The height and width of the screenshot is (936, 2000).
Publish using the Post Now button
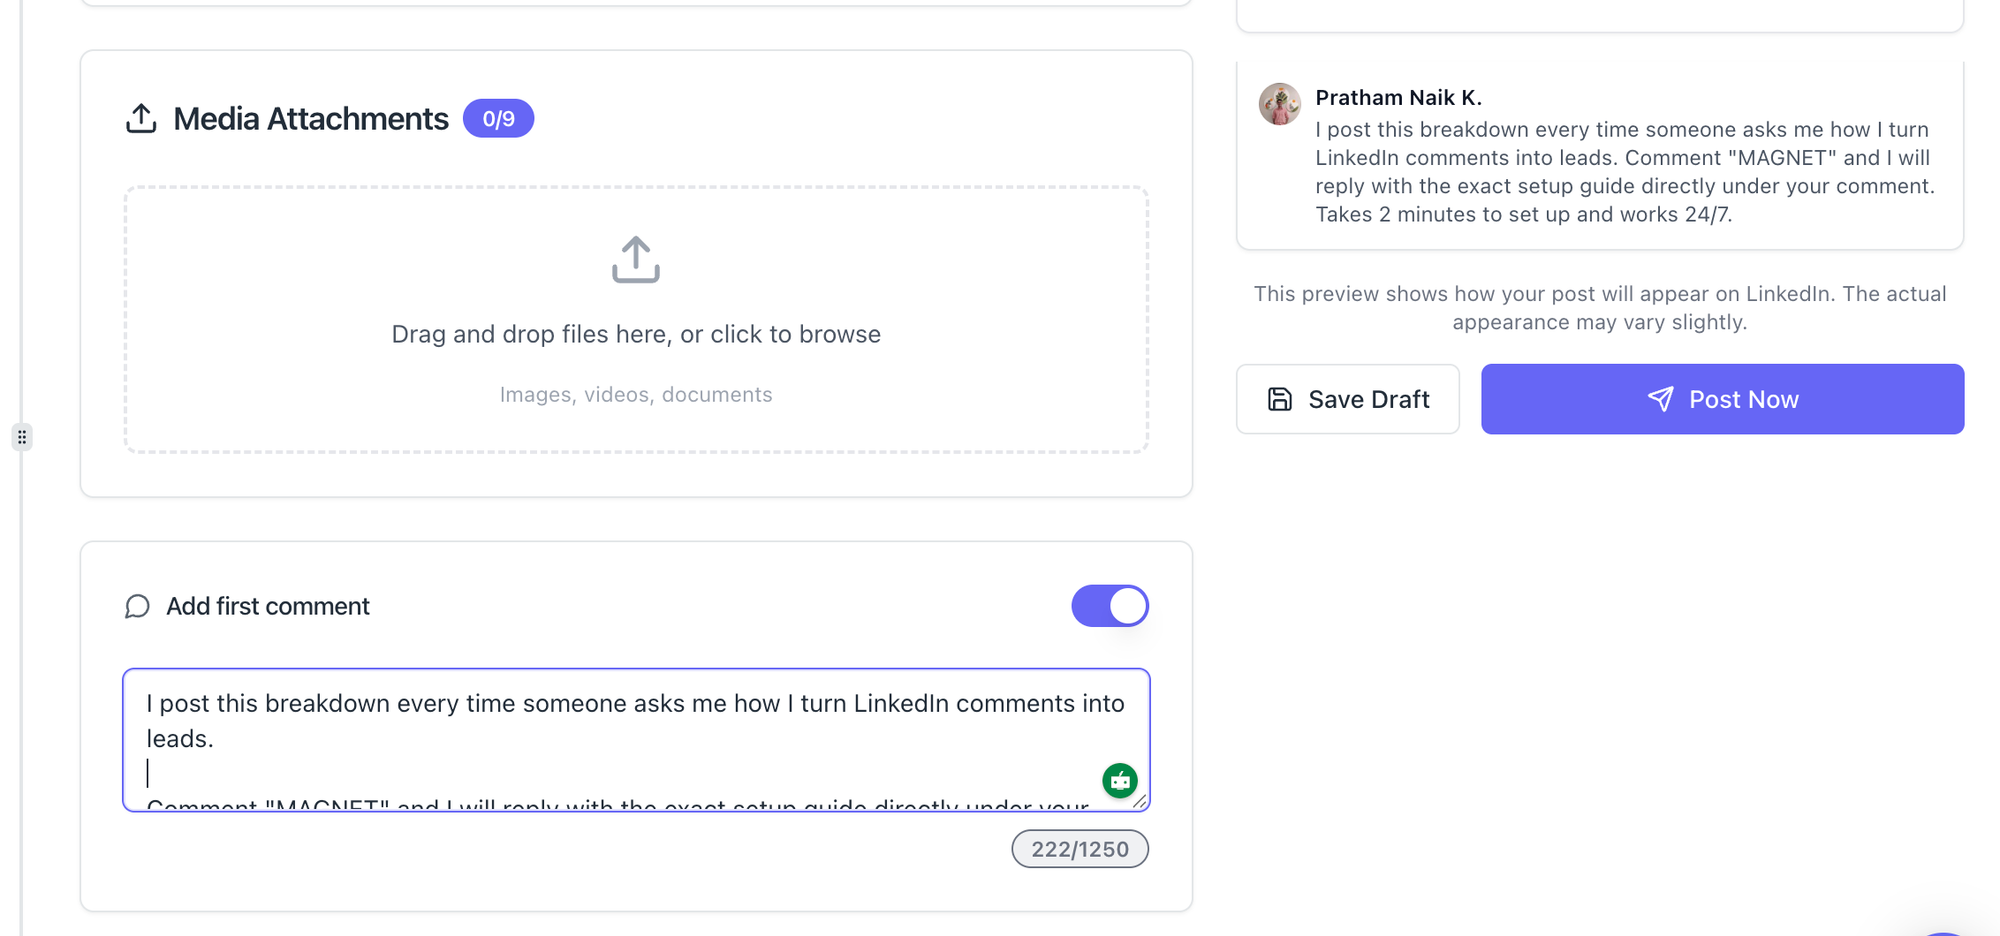(x=1722, y=399)
